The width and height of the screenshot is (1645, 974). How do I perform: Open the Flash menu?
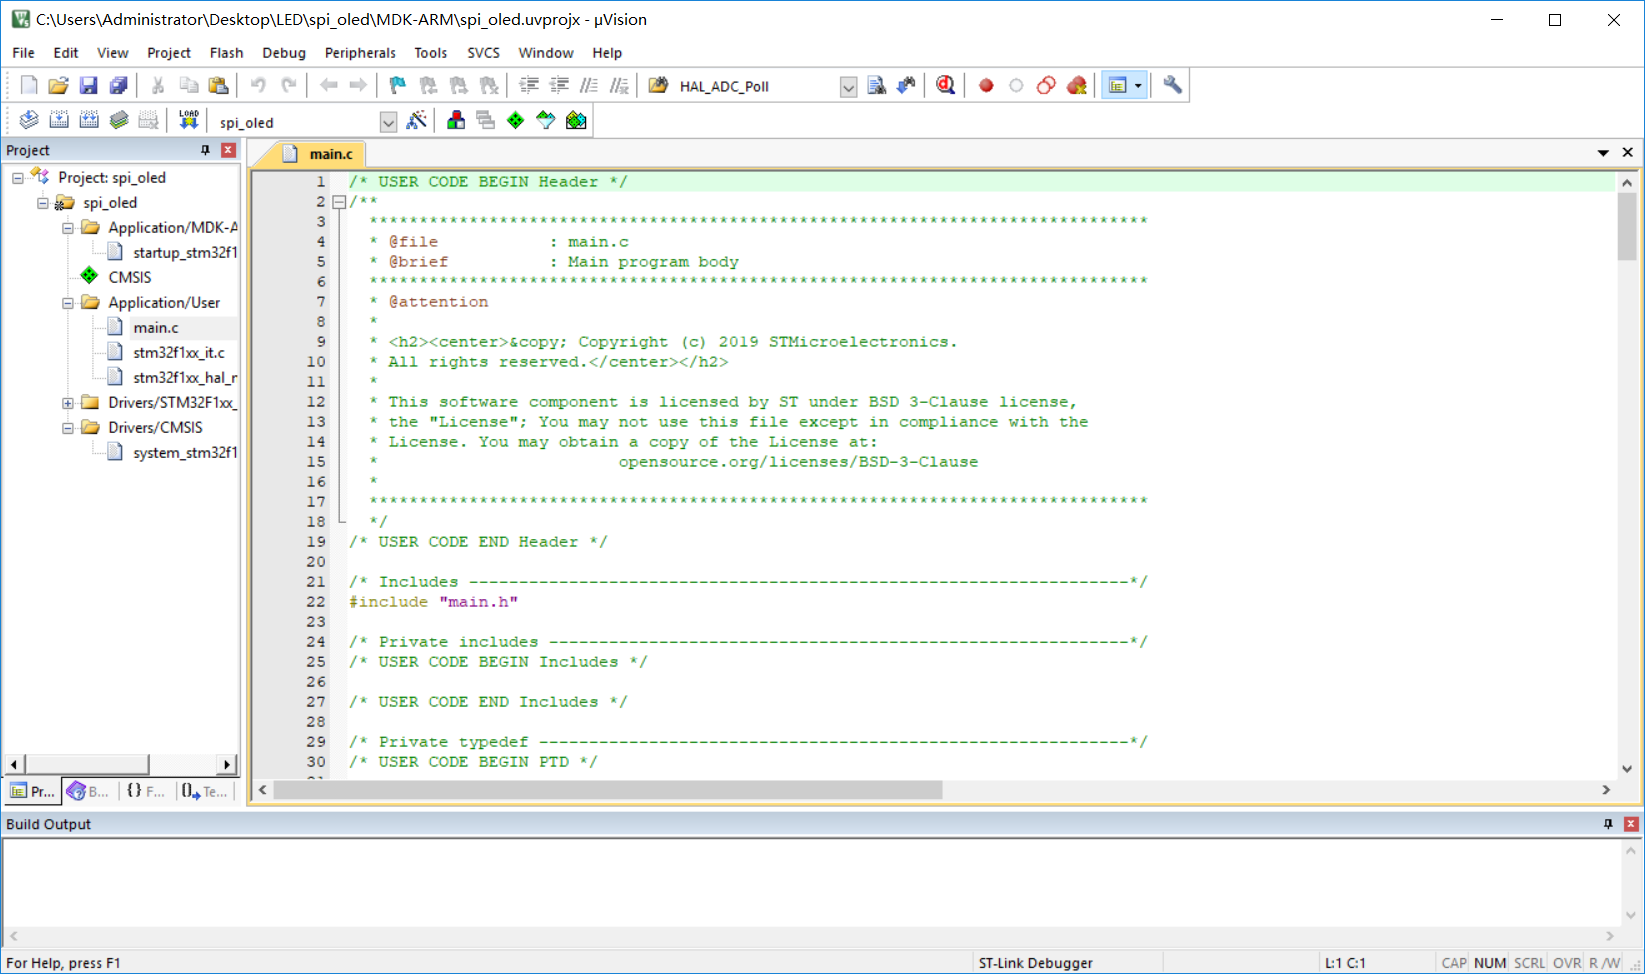pyautogui.click(x=227, y=53)
